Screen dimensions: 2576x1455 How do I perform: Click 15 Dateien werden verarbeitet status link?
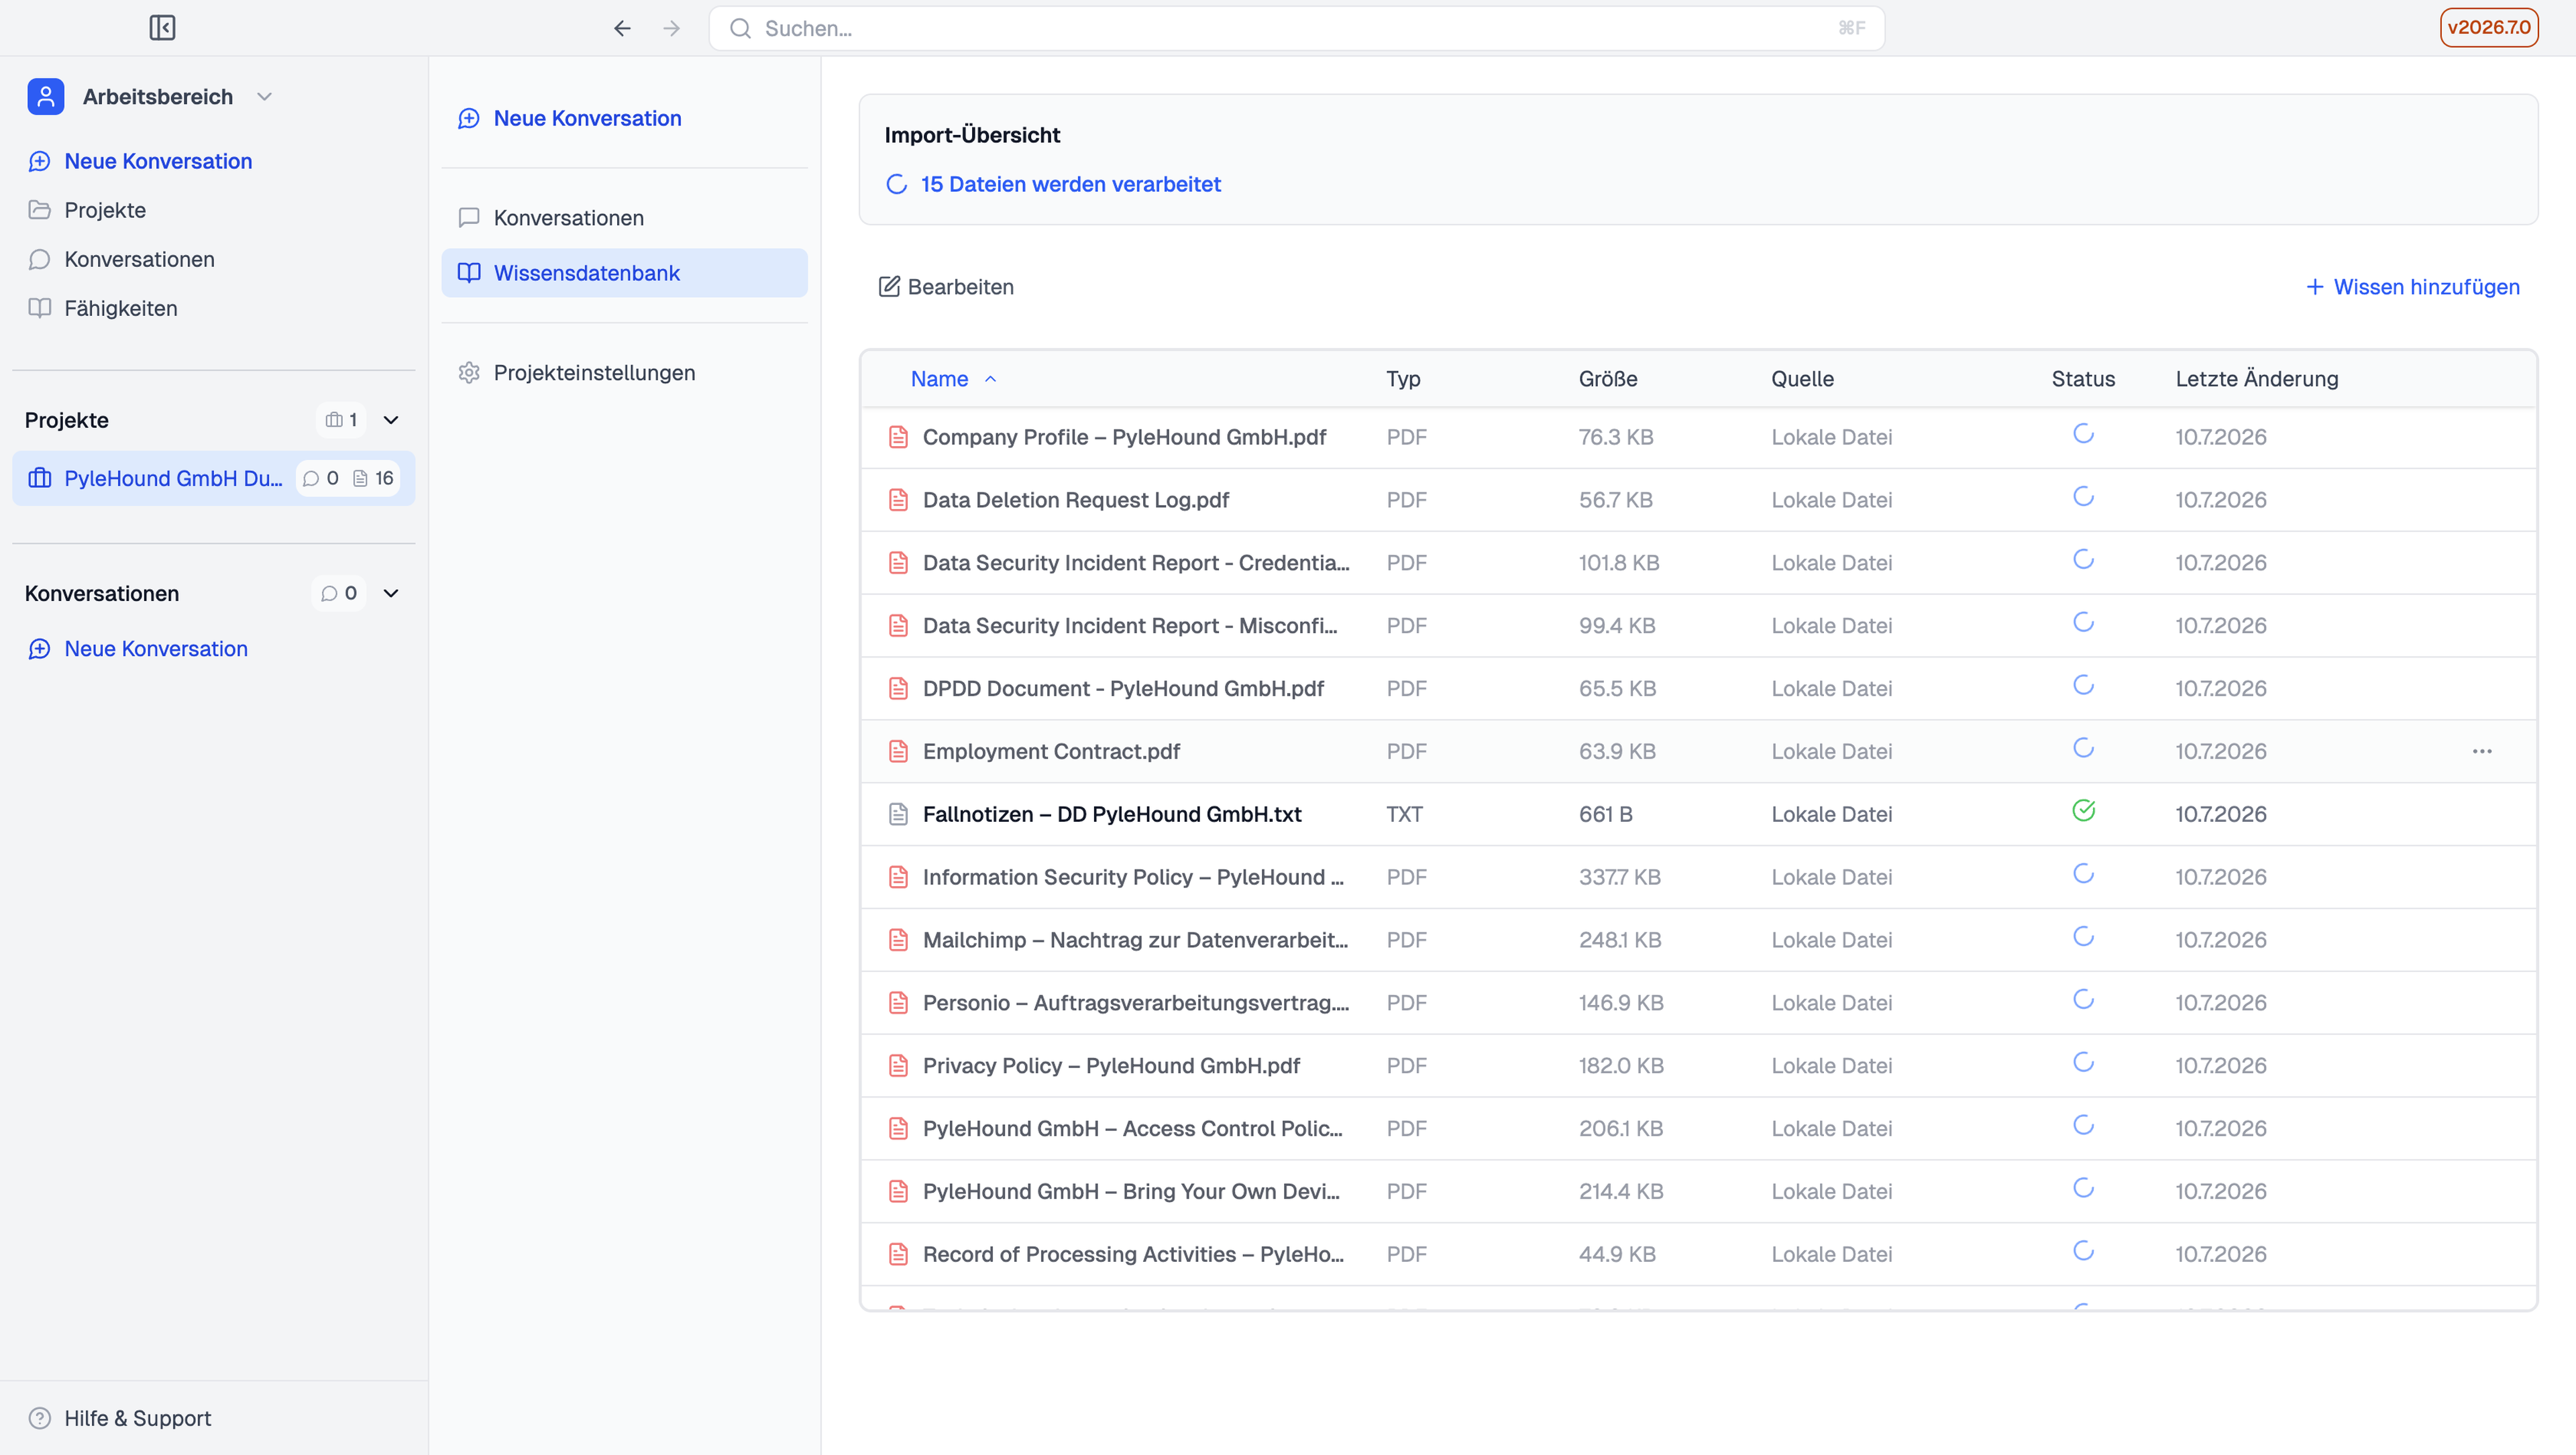(1054, 184)
